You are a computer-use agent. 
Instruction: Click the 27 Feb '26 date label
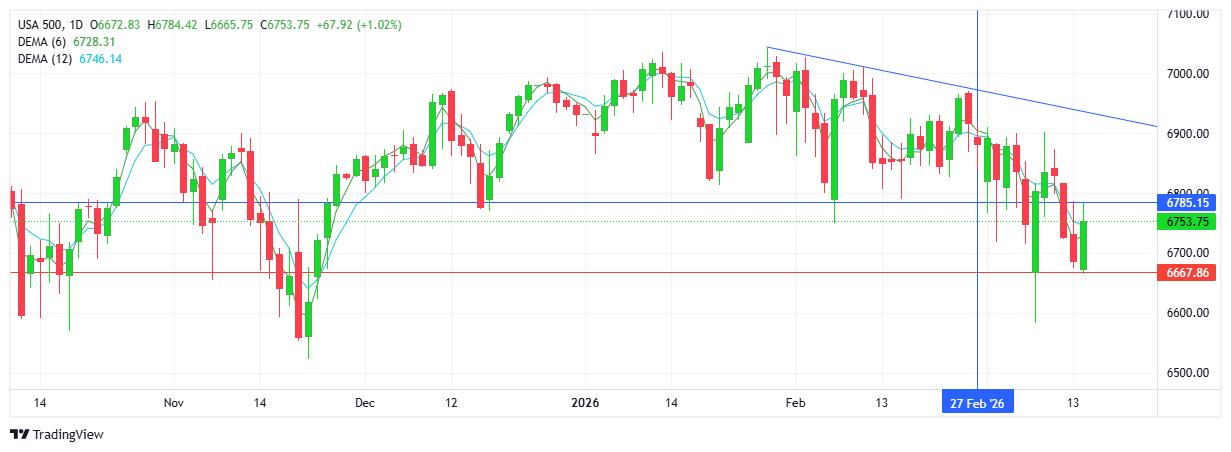977,403
